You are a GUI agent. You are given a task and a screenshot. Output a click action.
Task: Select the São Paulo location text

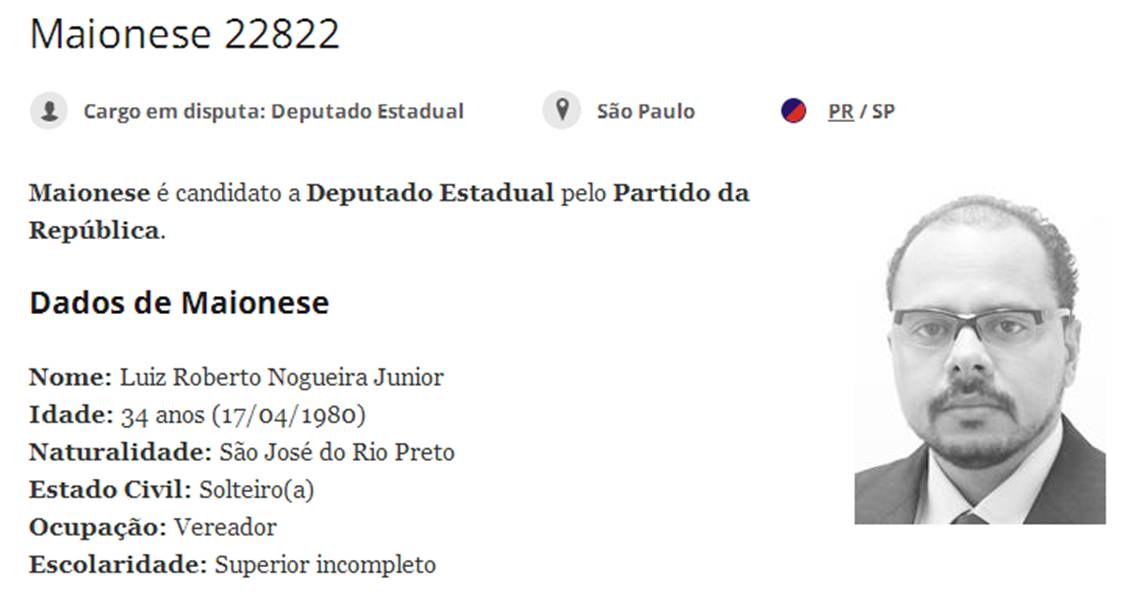(x=645, y=112)
